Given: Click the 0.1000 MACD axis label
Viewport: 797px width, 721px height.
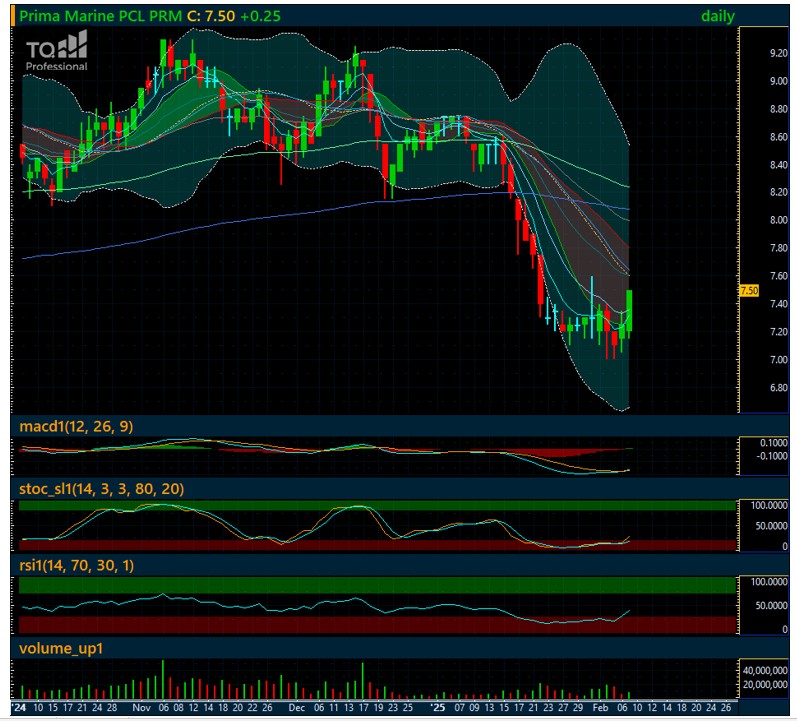Looking at the screenshot, I should (774, 443).
